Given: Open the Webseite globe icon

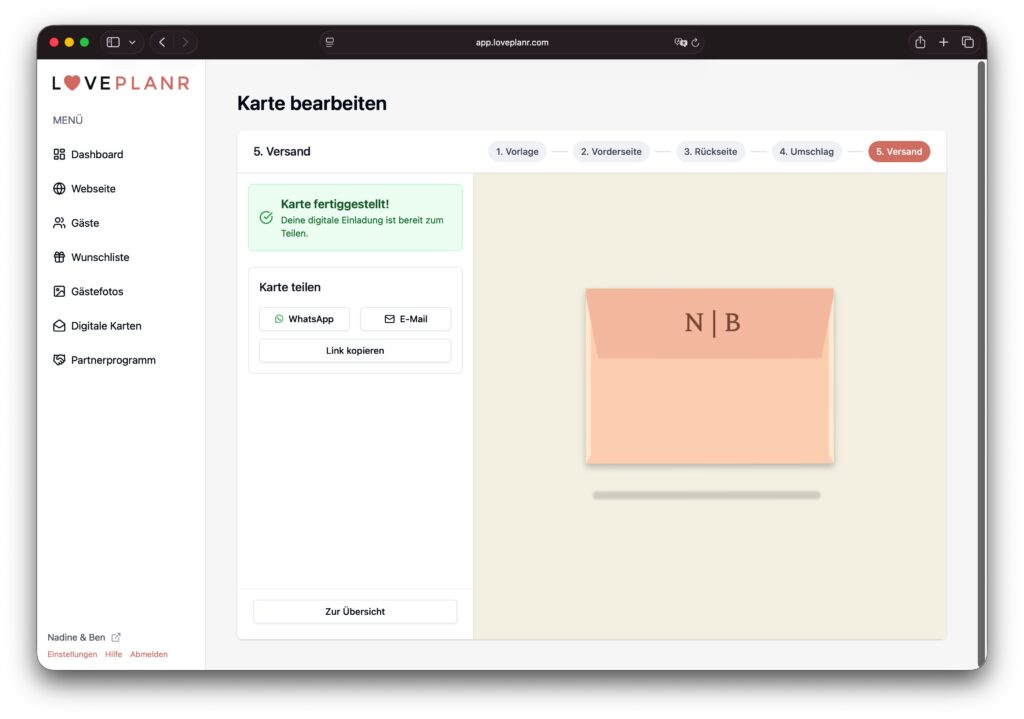Looking at the screenshot, I should coord(59,189).
